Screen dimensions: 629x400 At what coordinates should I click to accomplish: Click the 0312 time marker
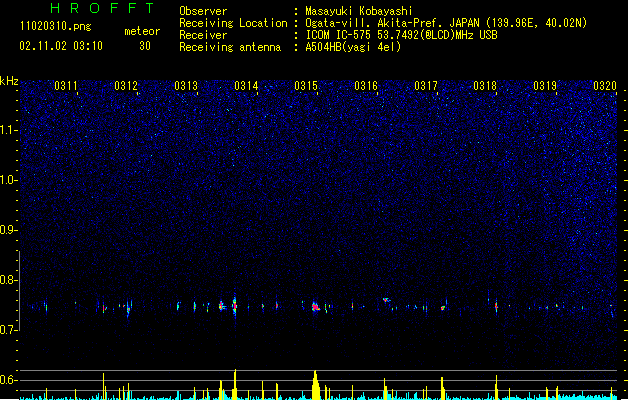pyautogui.click(x=126, y=86)
